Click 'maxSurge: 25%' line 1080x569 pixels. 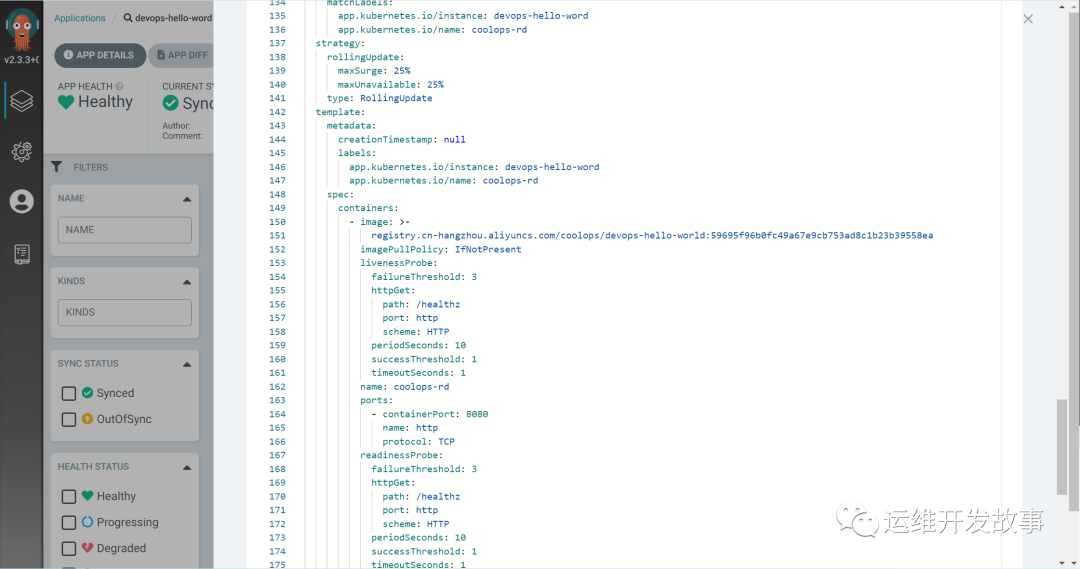coord(374,70)
